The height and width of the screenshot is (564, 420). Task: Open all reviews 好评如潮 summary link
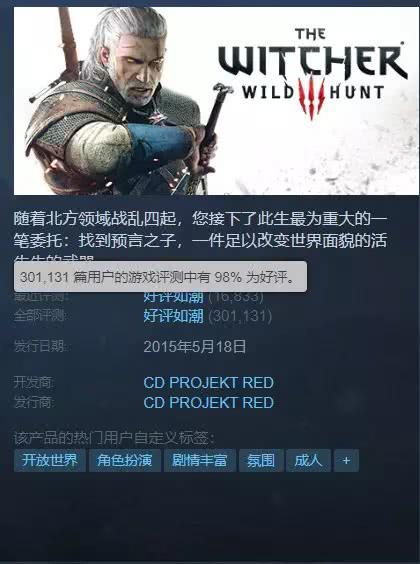click(x=173, y=316)
